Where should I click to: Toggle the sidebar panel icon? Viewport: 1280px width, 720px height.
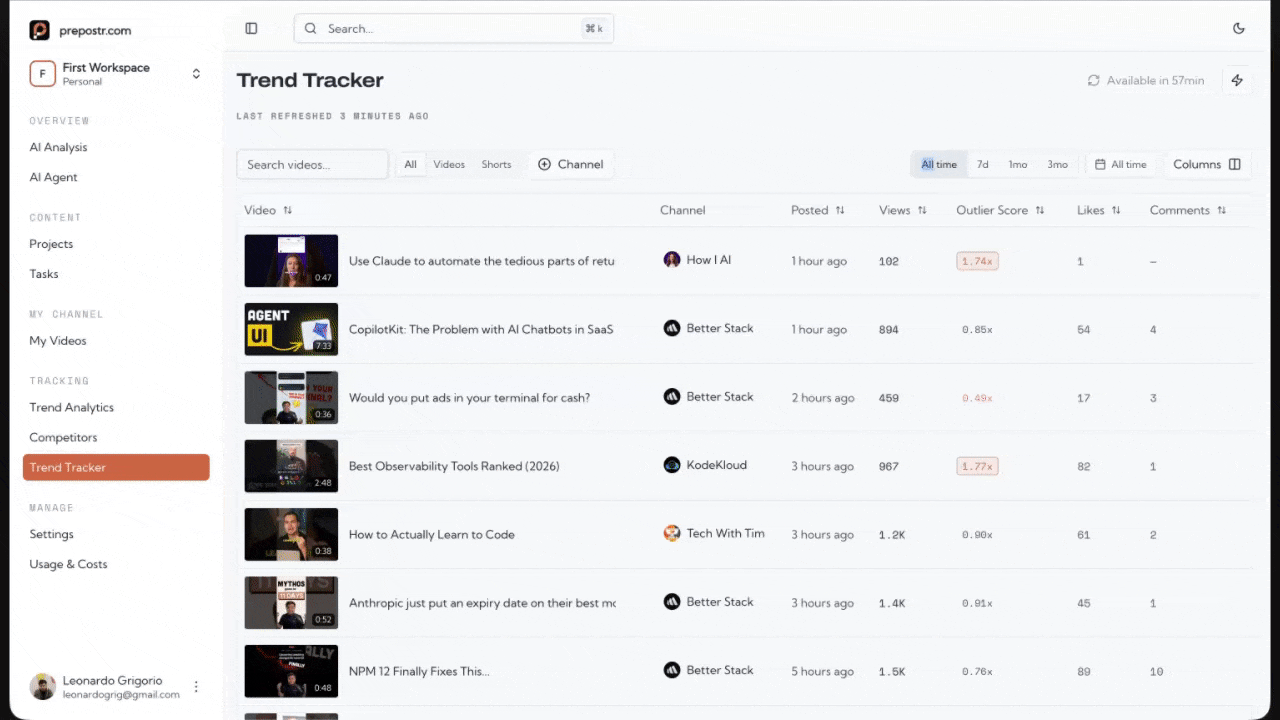coord(251,29)
